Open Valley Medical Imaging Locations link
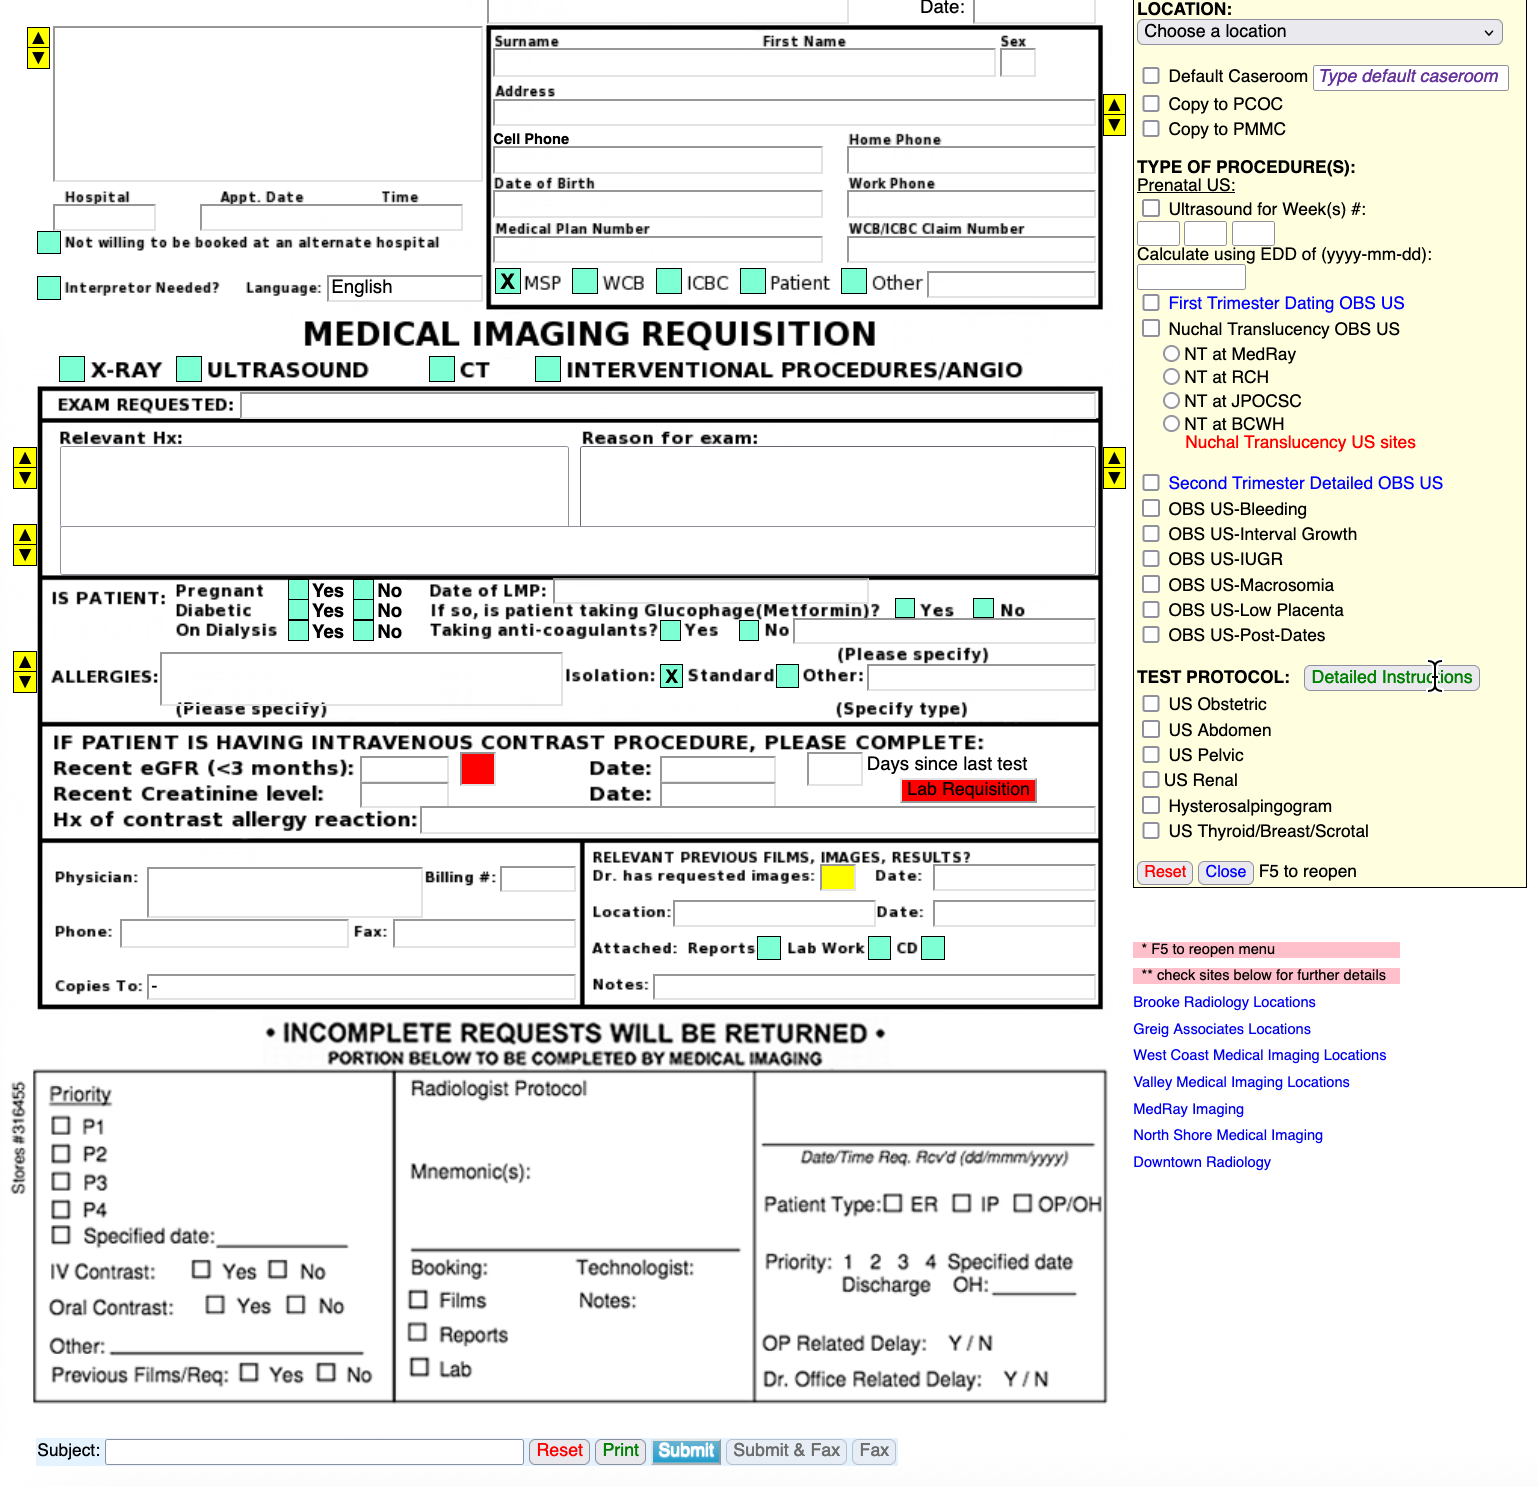The width and height of the screenshot is (1538, 1486). (1241, 1082)
